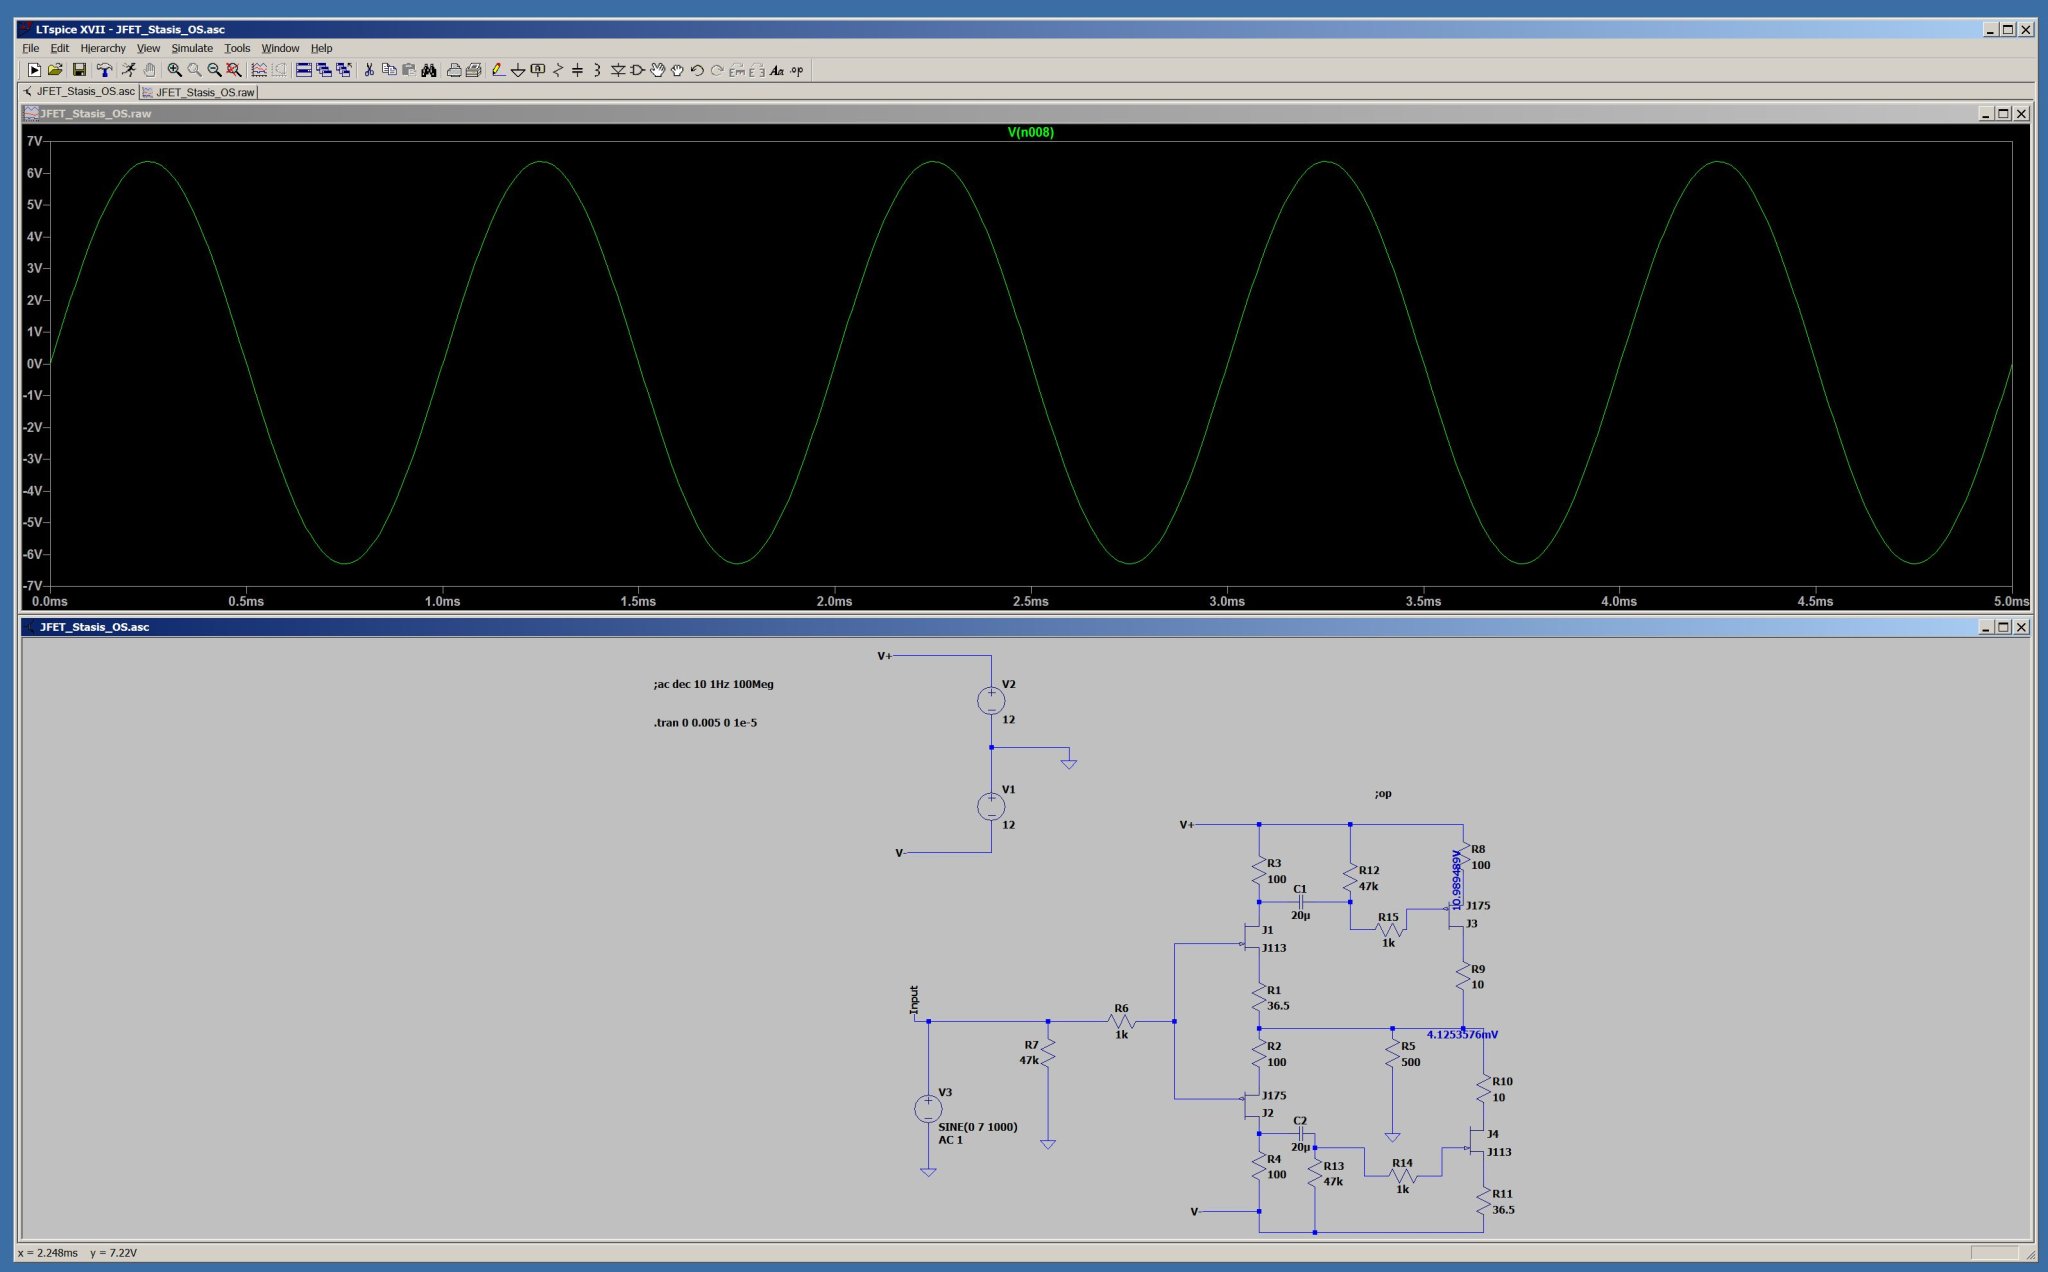Click the New Schematic toolbar icon
This screenshot has width=2048, height=1272.
(34, 70)
